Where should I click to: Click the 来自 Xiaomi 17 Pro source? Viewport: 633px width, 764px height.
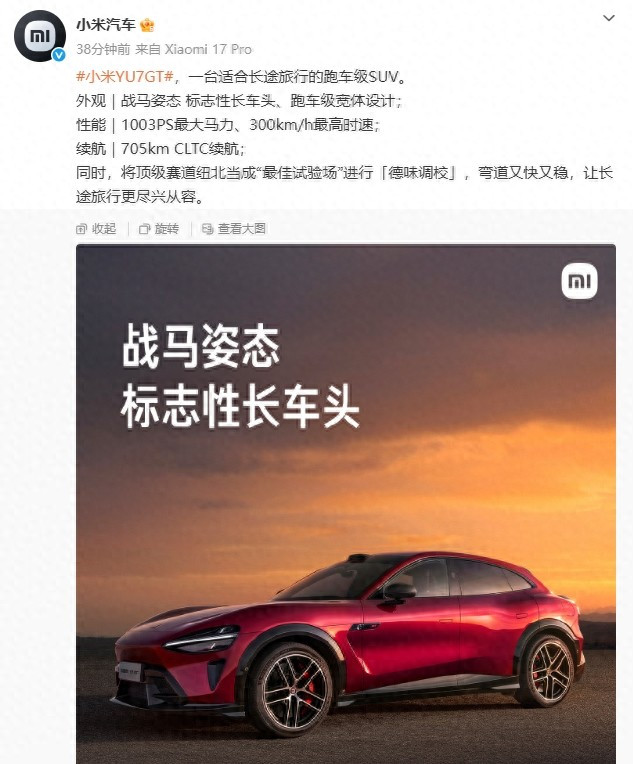[x=193, y=49]
